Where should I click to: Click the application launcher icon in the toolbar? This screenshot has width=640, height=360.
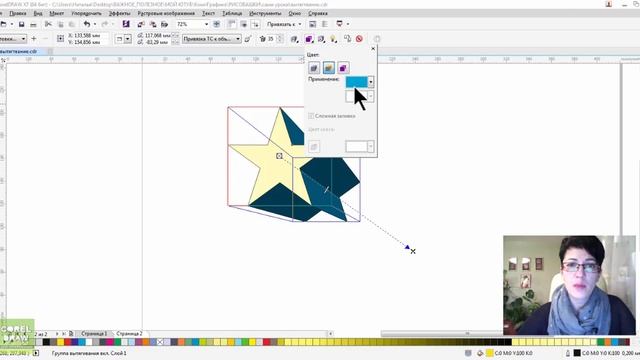pyautogui.click(x=340, y=24)
